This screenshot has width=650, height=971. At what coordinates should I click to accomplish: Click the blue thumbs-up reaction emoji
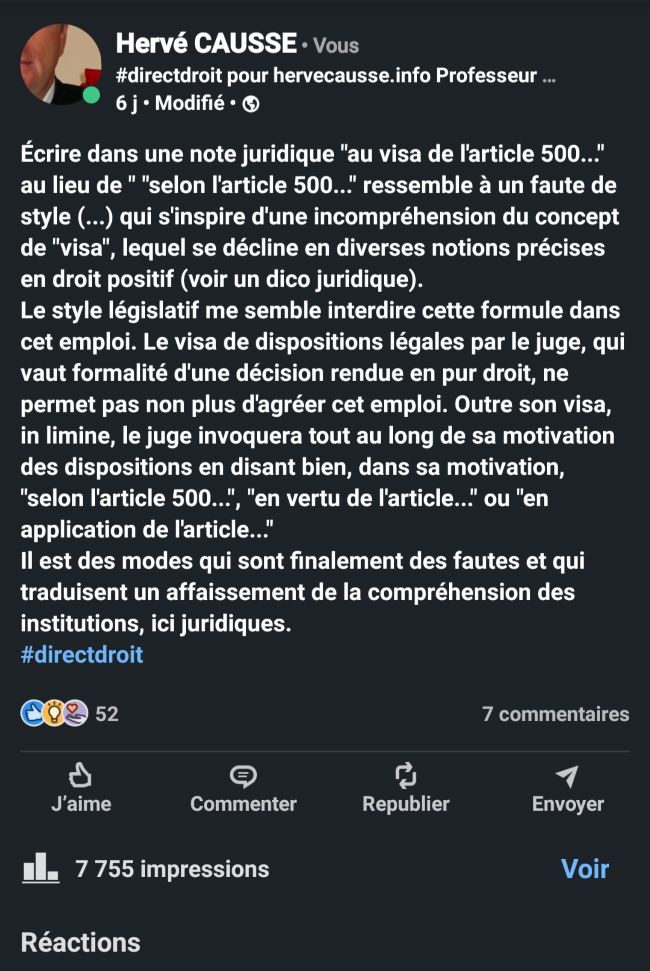(31, 714)
